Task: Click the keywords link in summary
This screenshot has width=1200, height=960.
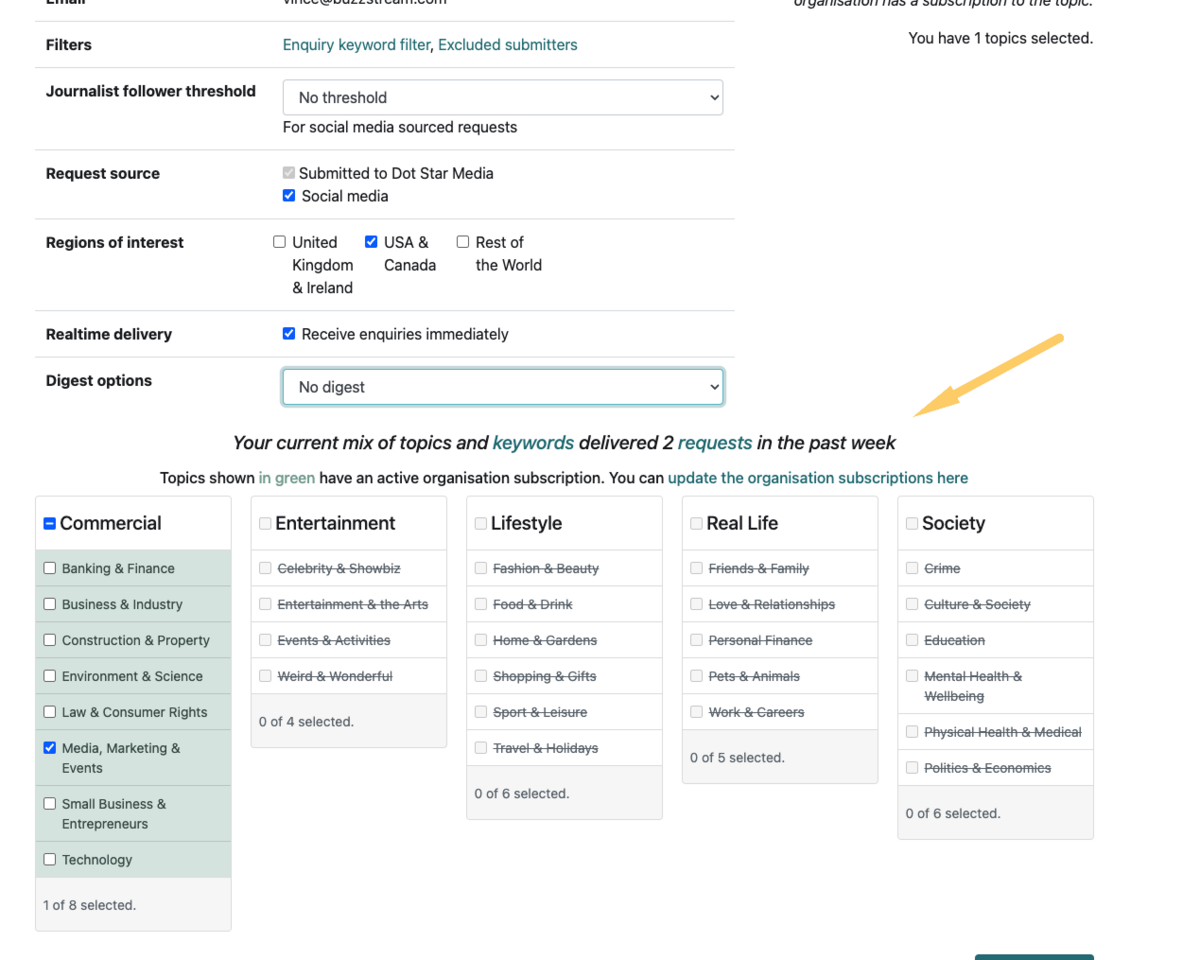Action: pos(533,443)
